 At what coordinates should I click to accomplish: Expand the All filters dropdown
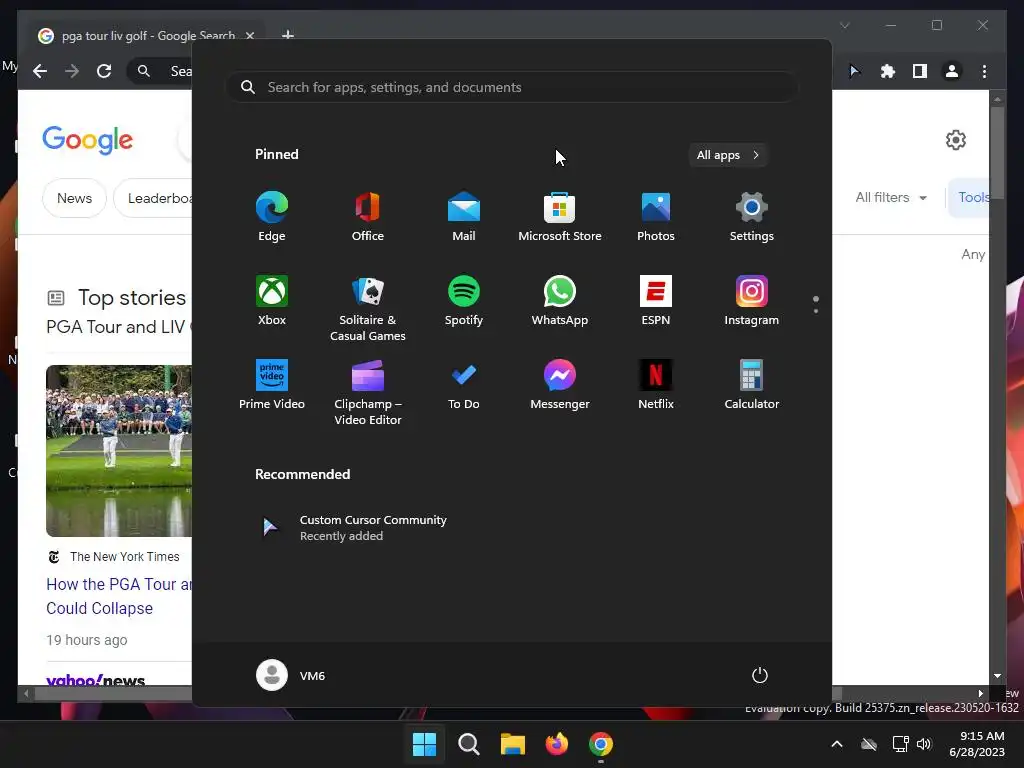[891, 197]
